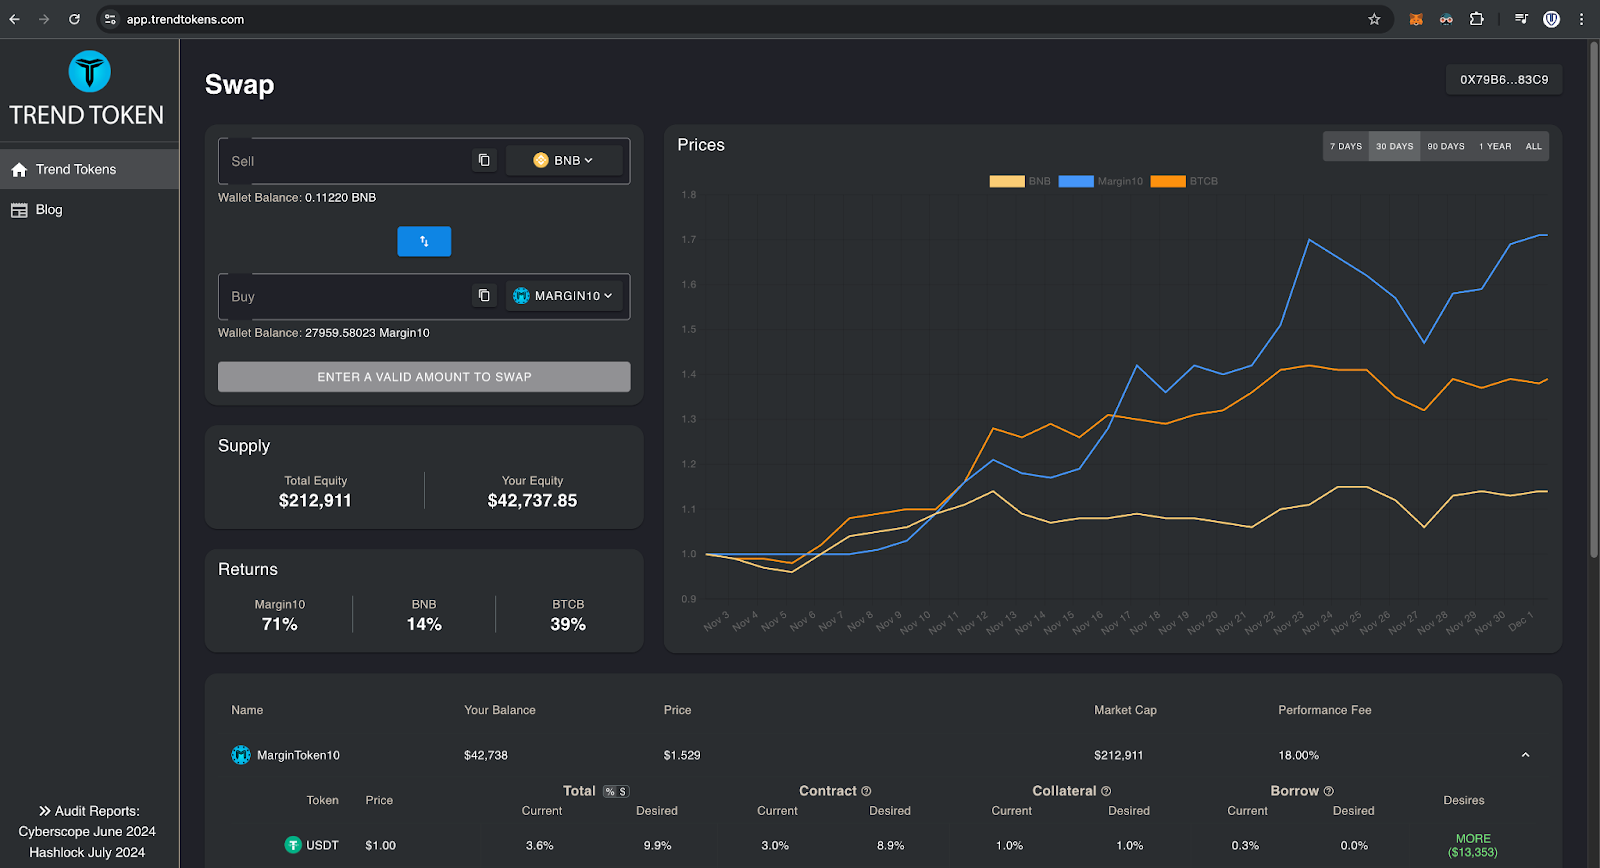This screenshot has height=868, width=1600.
Task: View site information icon in address bar
Action: tap(110, 19)
